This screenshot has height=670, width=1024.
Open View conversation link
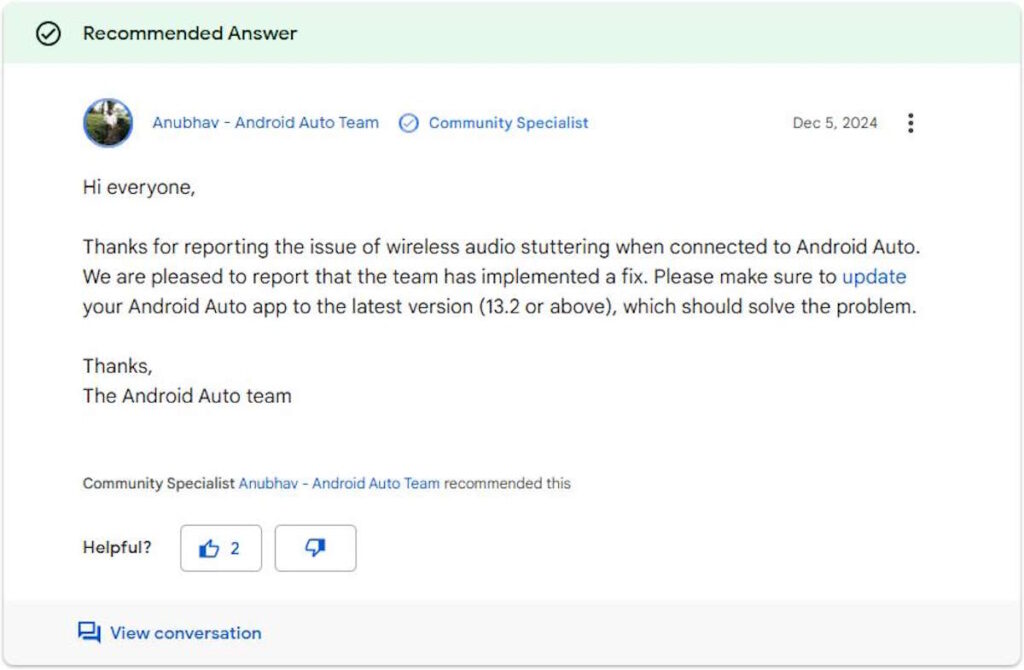185,633
